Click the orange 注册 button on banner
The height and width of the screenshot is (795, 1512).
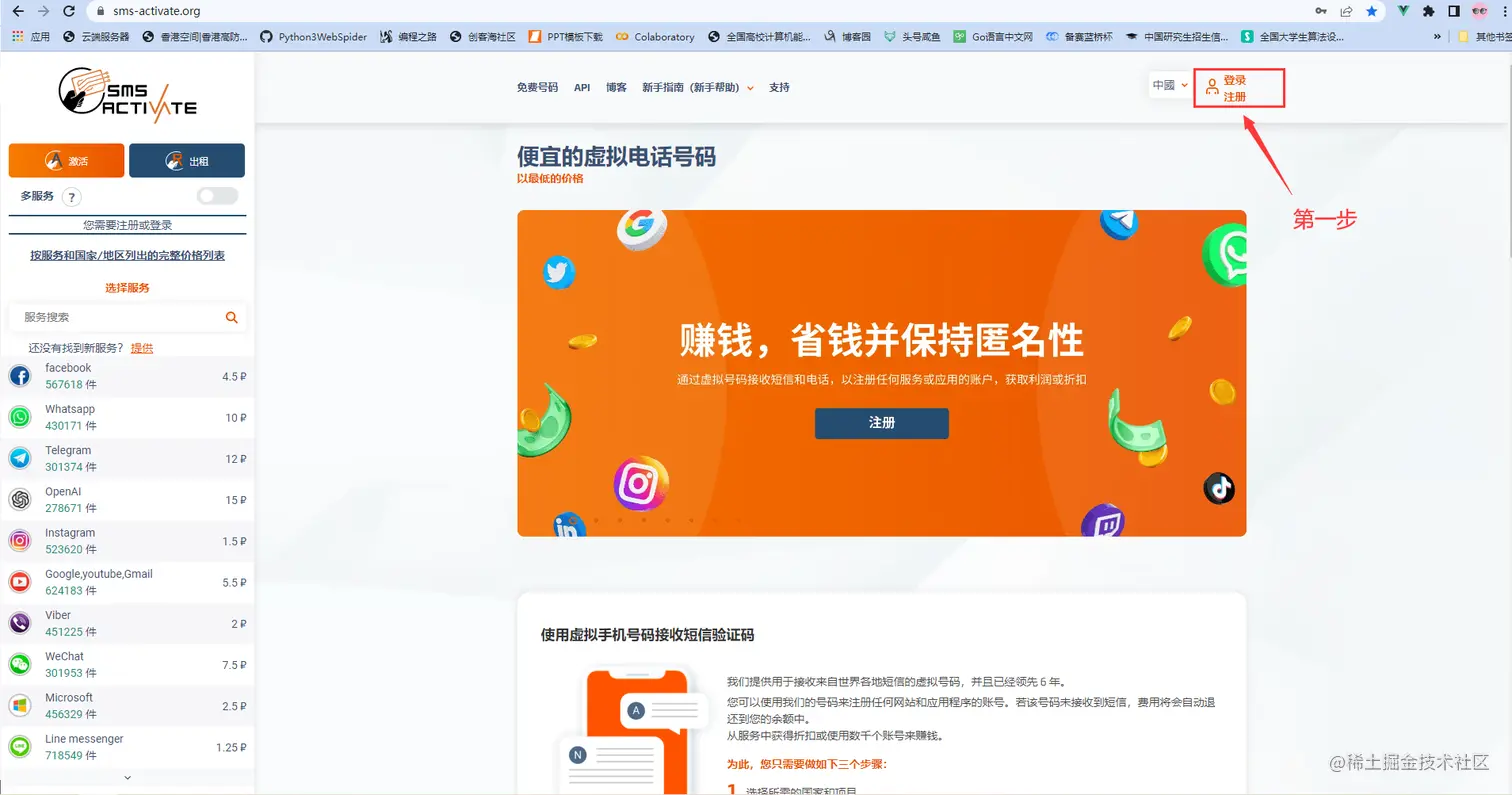tap(881, 423)
